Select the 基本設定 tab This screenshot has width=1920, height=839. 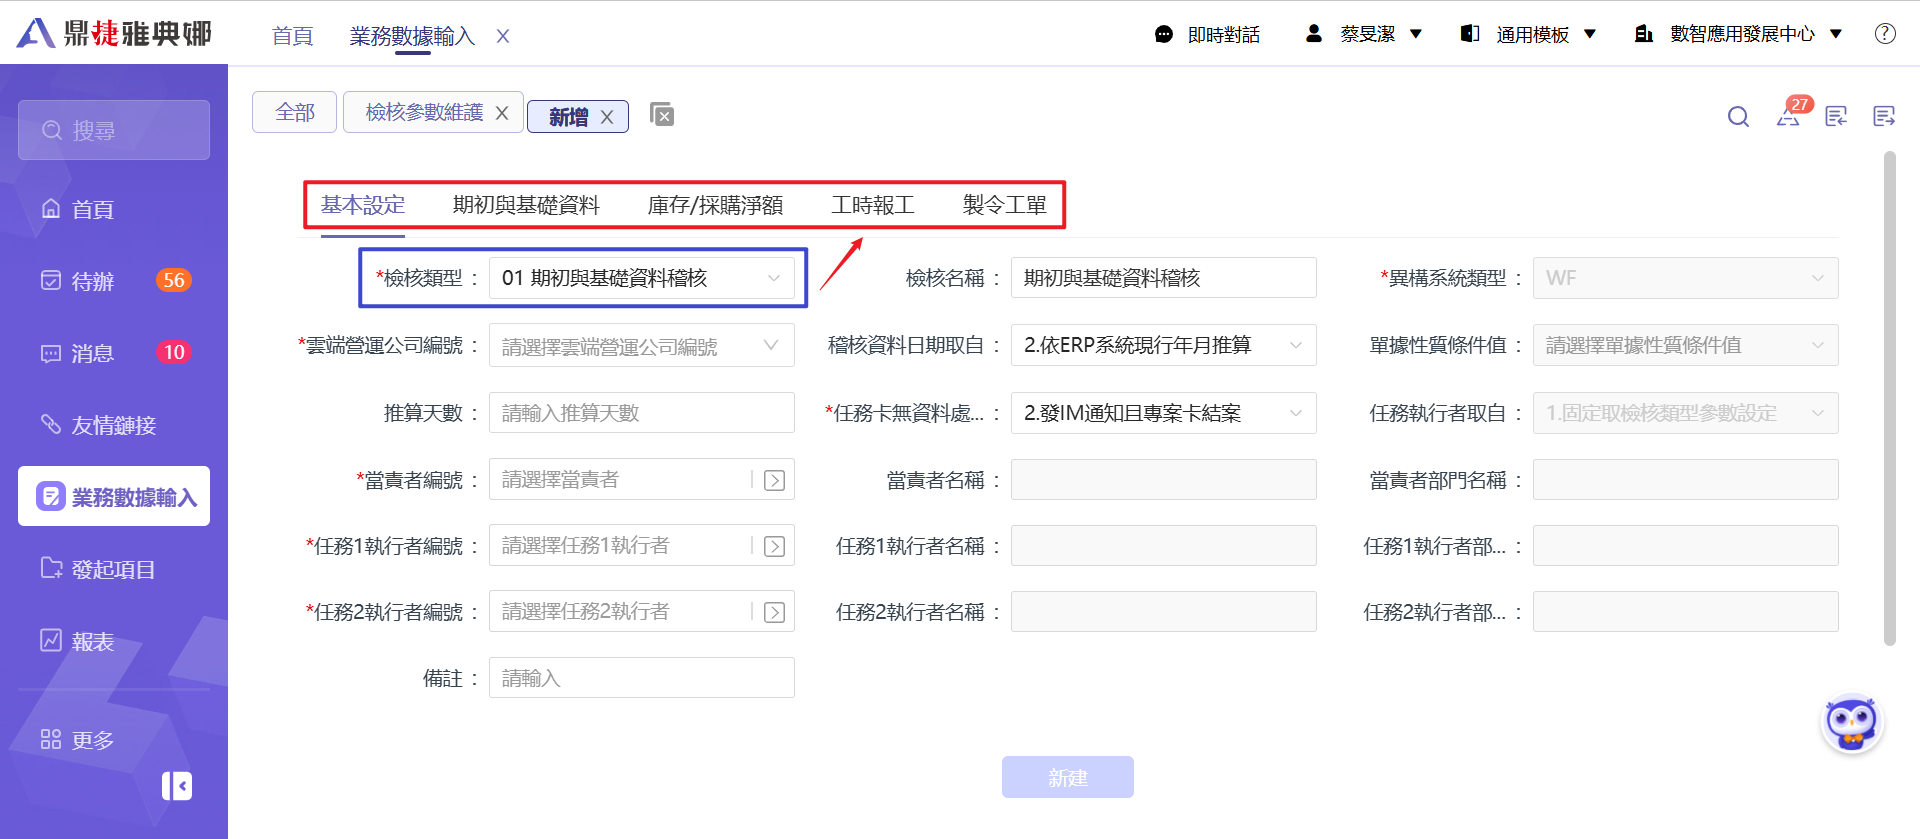point(363,205)
